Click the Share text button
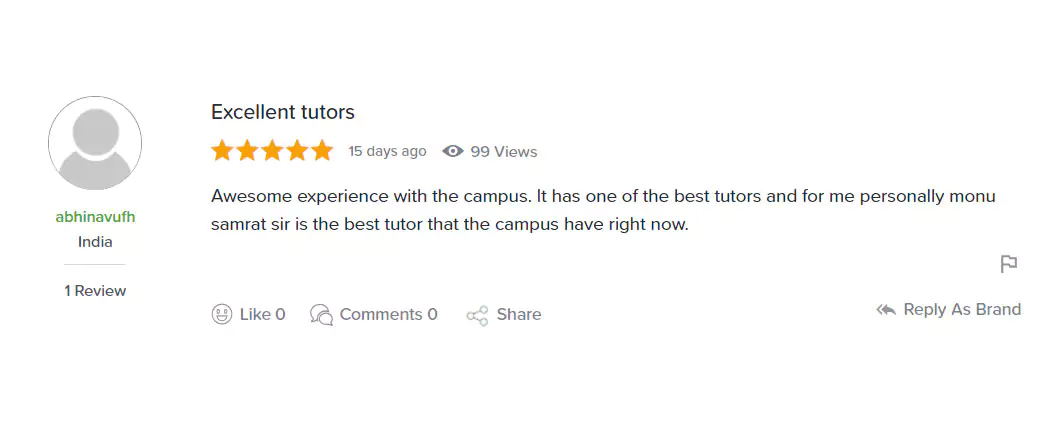Image resolution: width=1059 pixels, height=424 pixels. (x=519, y=314)
